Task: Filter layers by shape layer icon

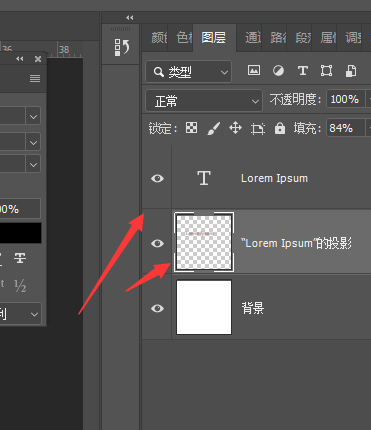Action: 326,71
